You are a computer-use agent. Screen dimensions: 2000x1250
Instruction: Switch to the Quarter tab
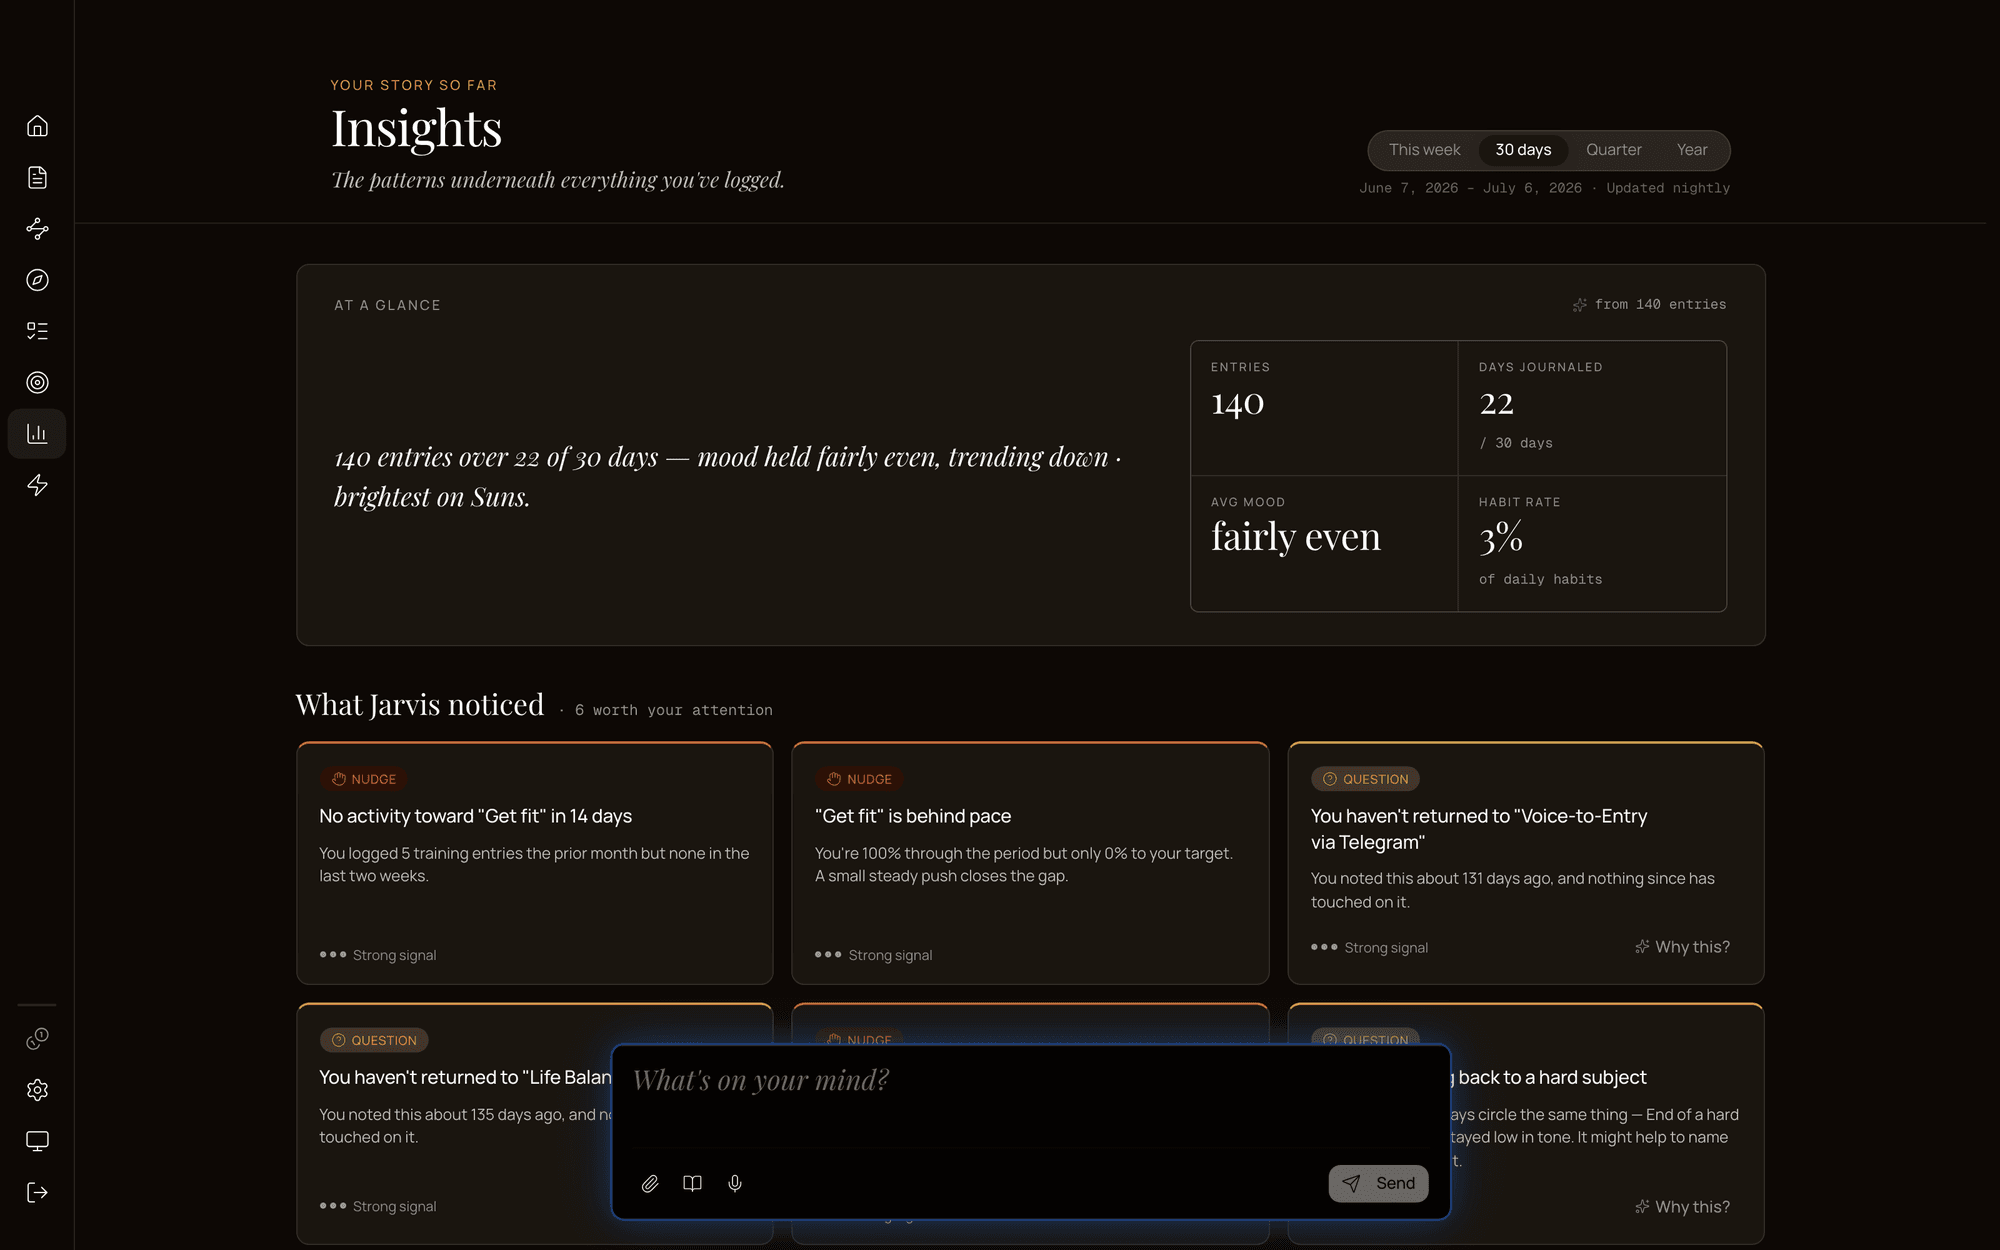1613,150
